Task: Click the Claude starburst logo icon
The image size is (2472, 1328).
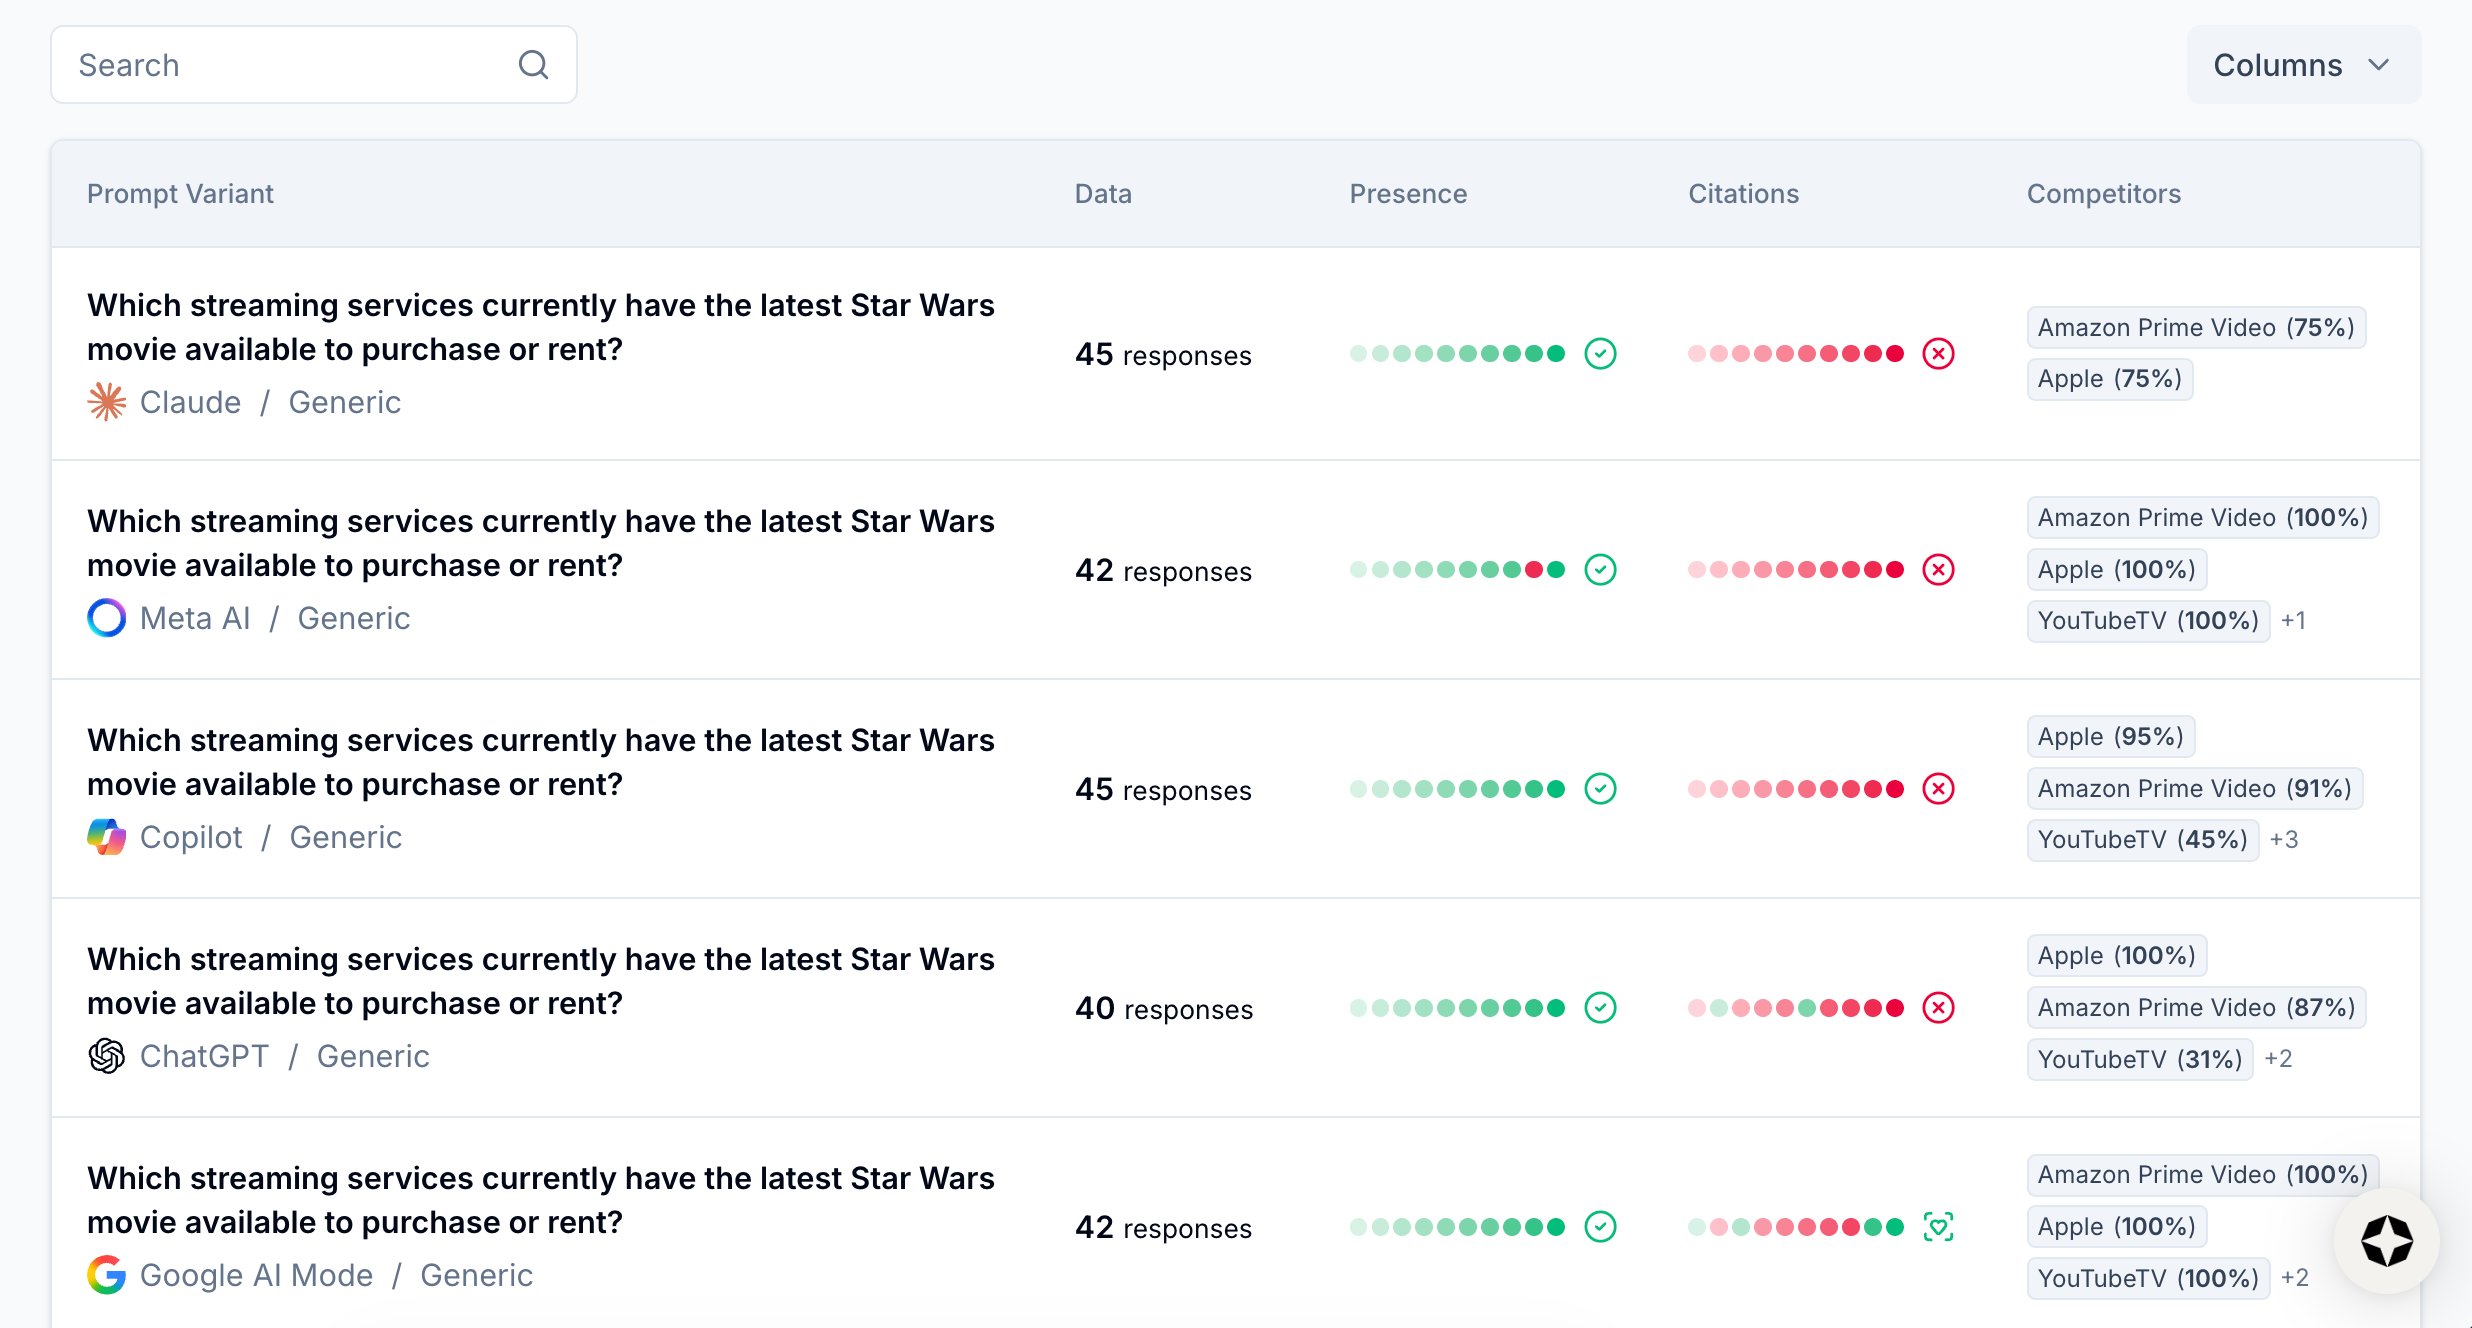Action: pyautogui.click(x=107, y=402)
